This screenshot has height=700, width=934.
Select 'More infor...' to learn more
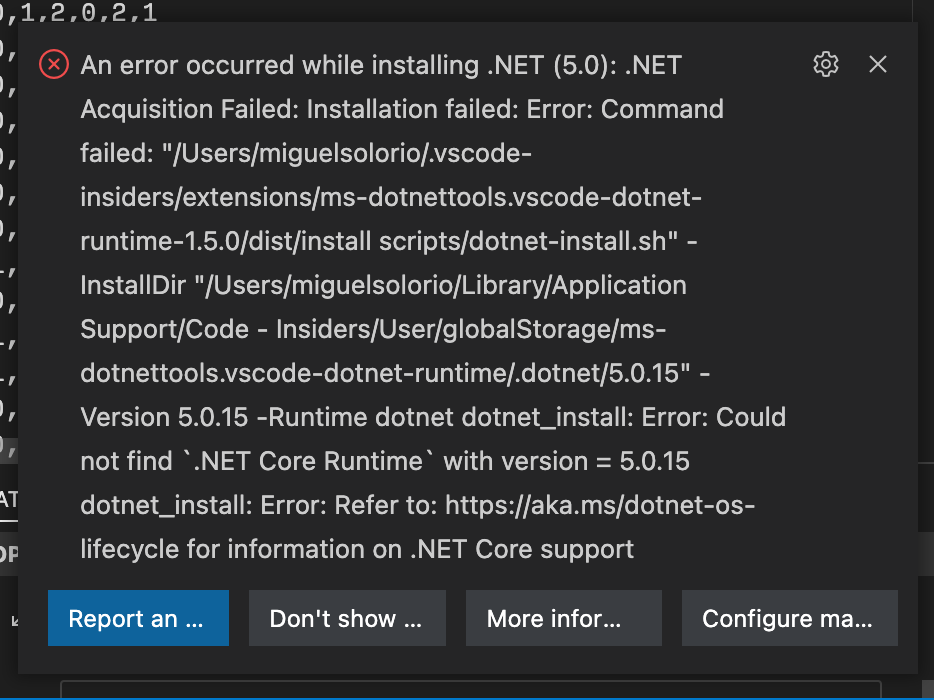pos(562,618)
